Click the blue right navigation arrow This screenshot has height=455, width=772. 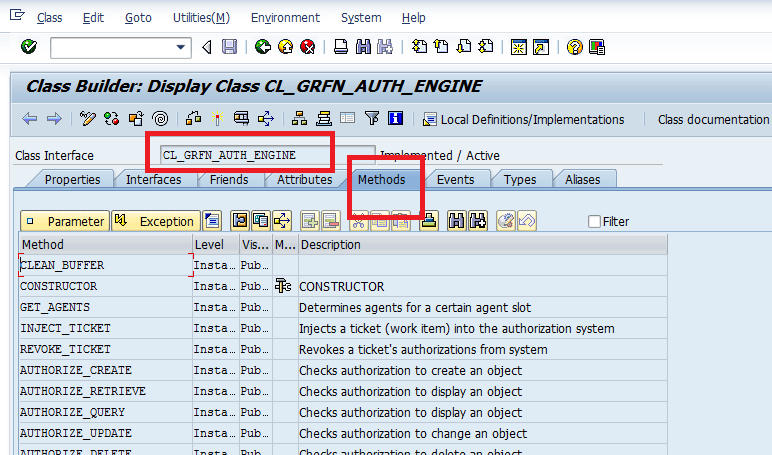[54, 119]
